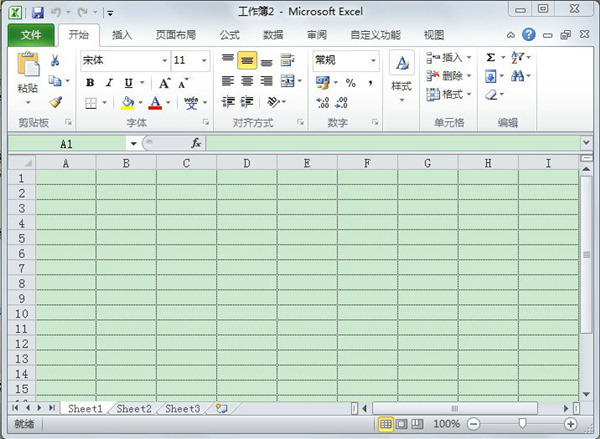Select column D header

(246, 163)
